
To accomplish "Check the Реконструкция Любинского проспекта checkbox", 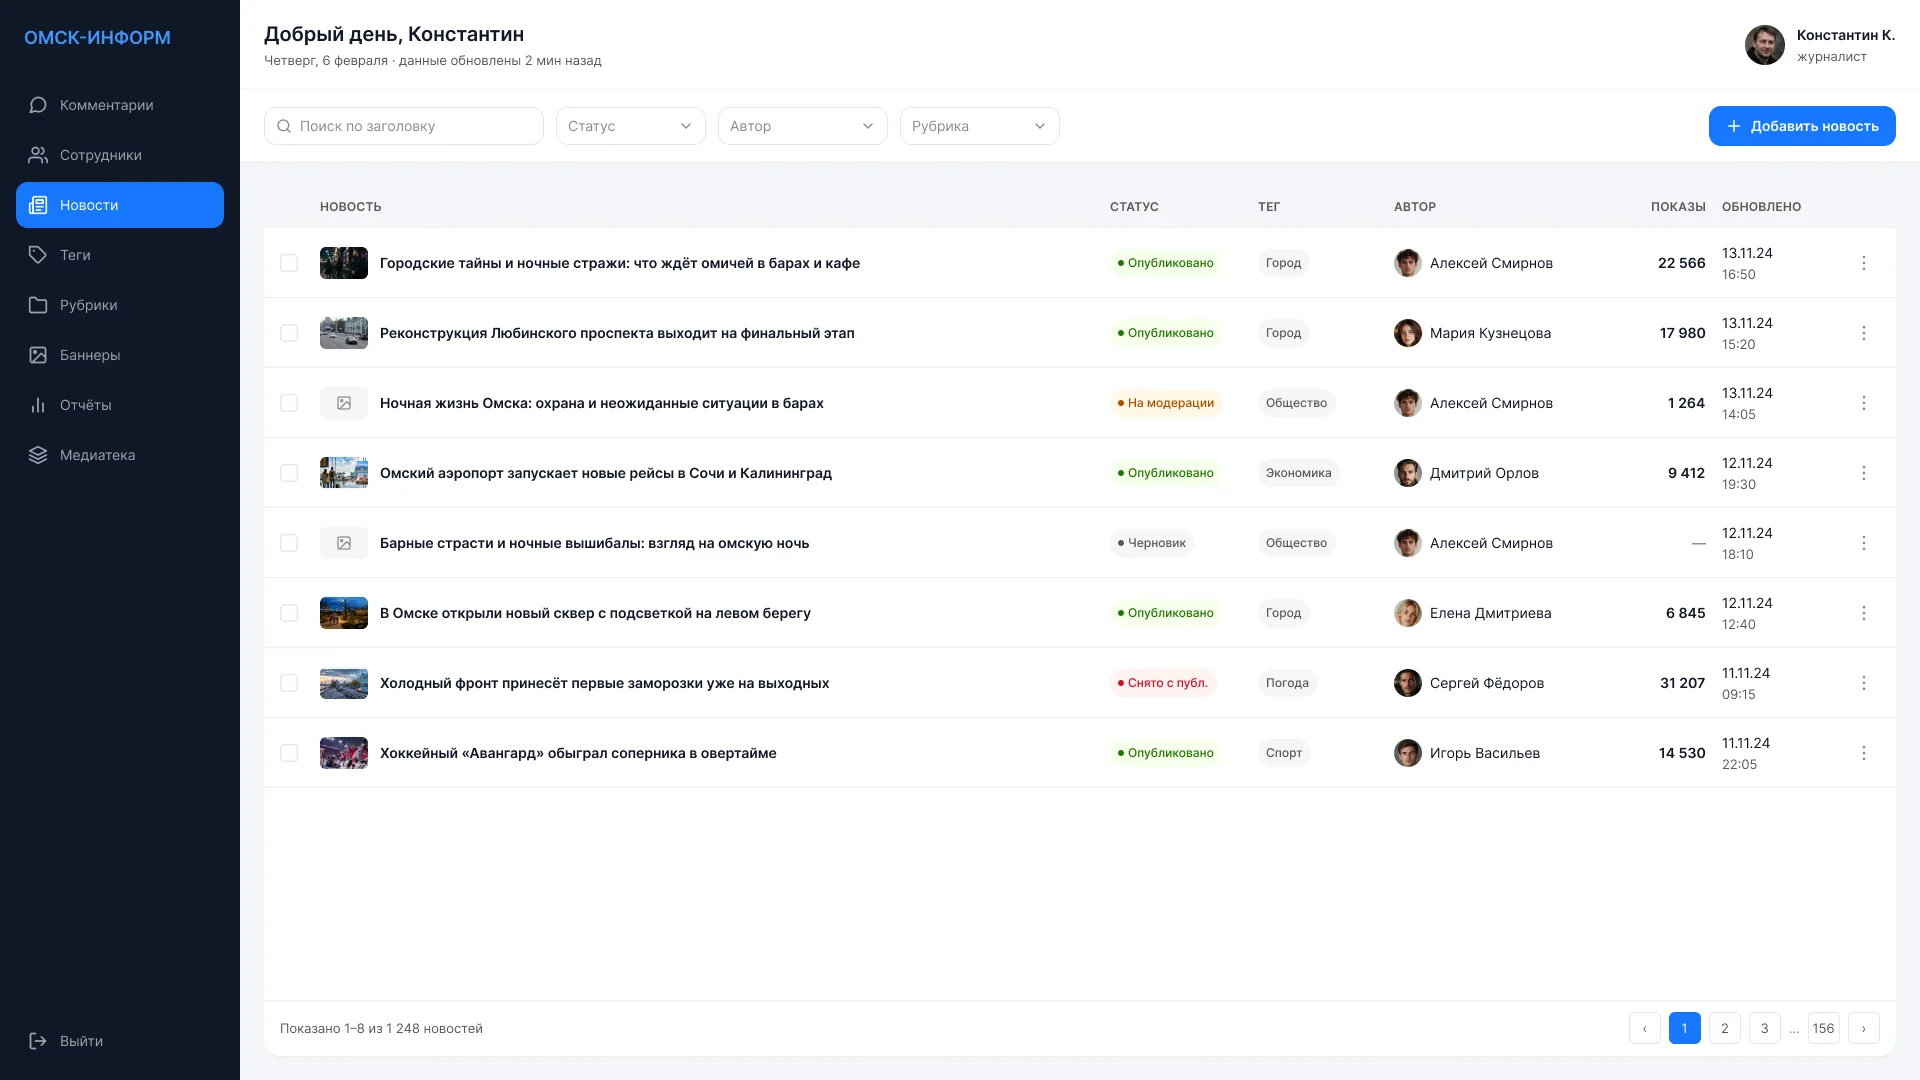I will [x=289, y=333].
